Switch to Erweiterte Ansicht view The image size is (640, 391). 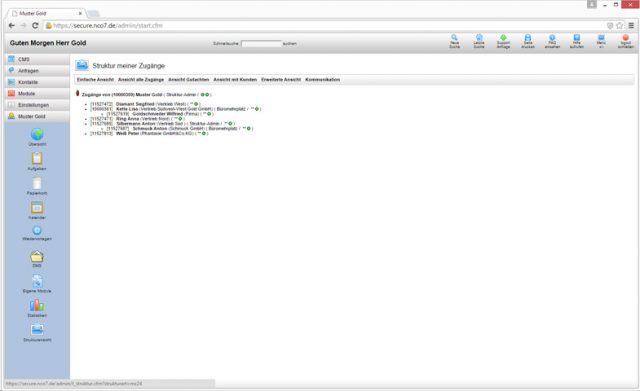pos(281,80)
